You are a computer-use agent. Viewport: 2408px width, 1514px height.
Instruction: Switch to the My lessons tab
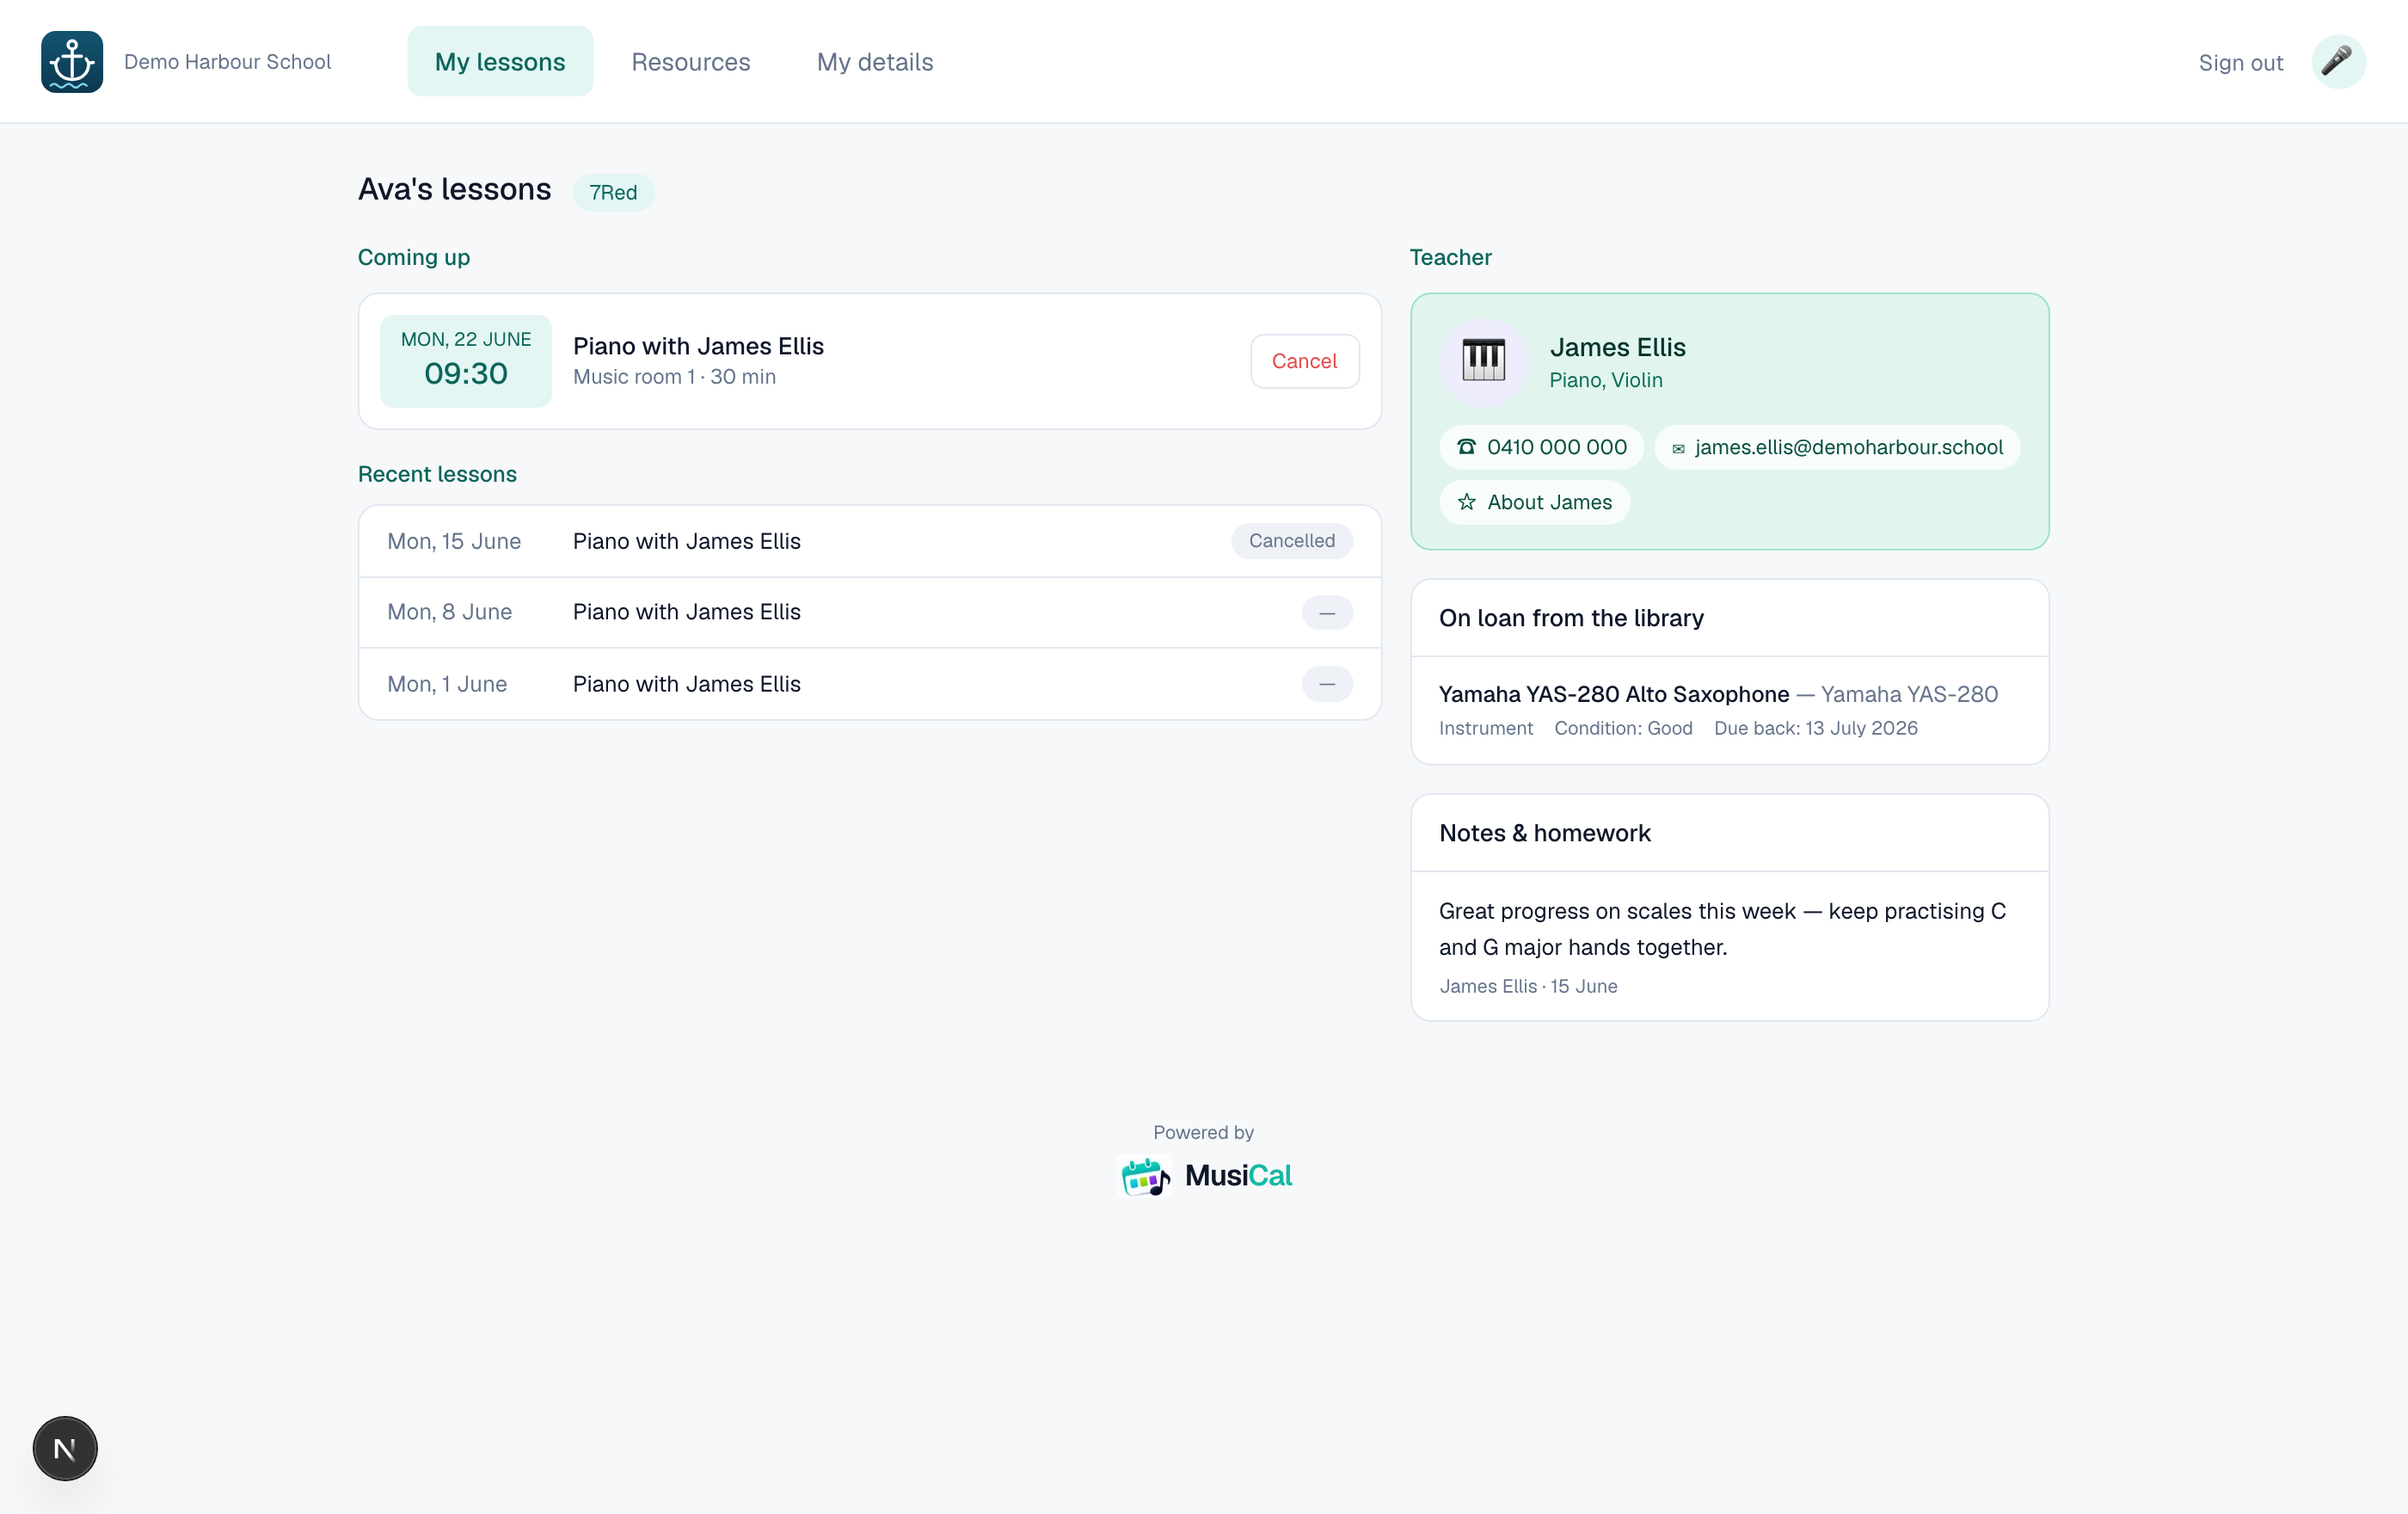500,62
